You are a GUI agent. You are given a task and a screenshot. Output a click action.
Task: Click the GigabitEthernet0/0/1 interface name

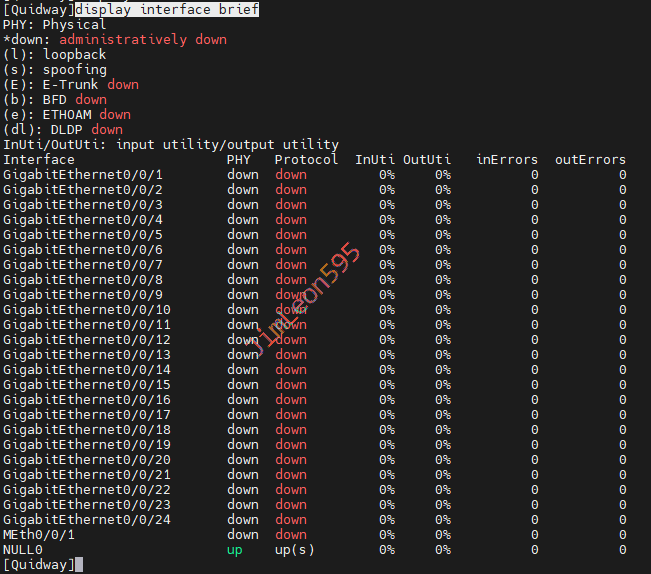pyautogui.click(x=83, y=175)
